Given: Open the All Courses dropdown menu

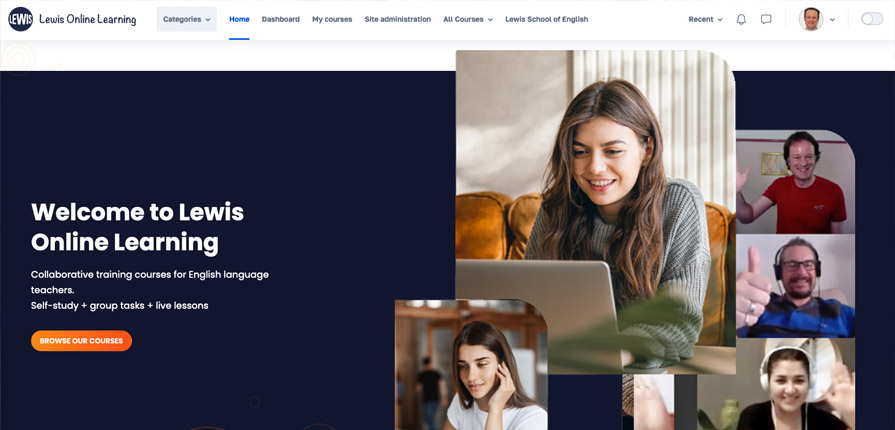Looking at the screenshot, I should 467,19.
